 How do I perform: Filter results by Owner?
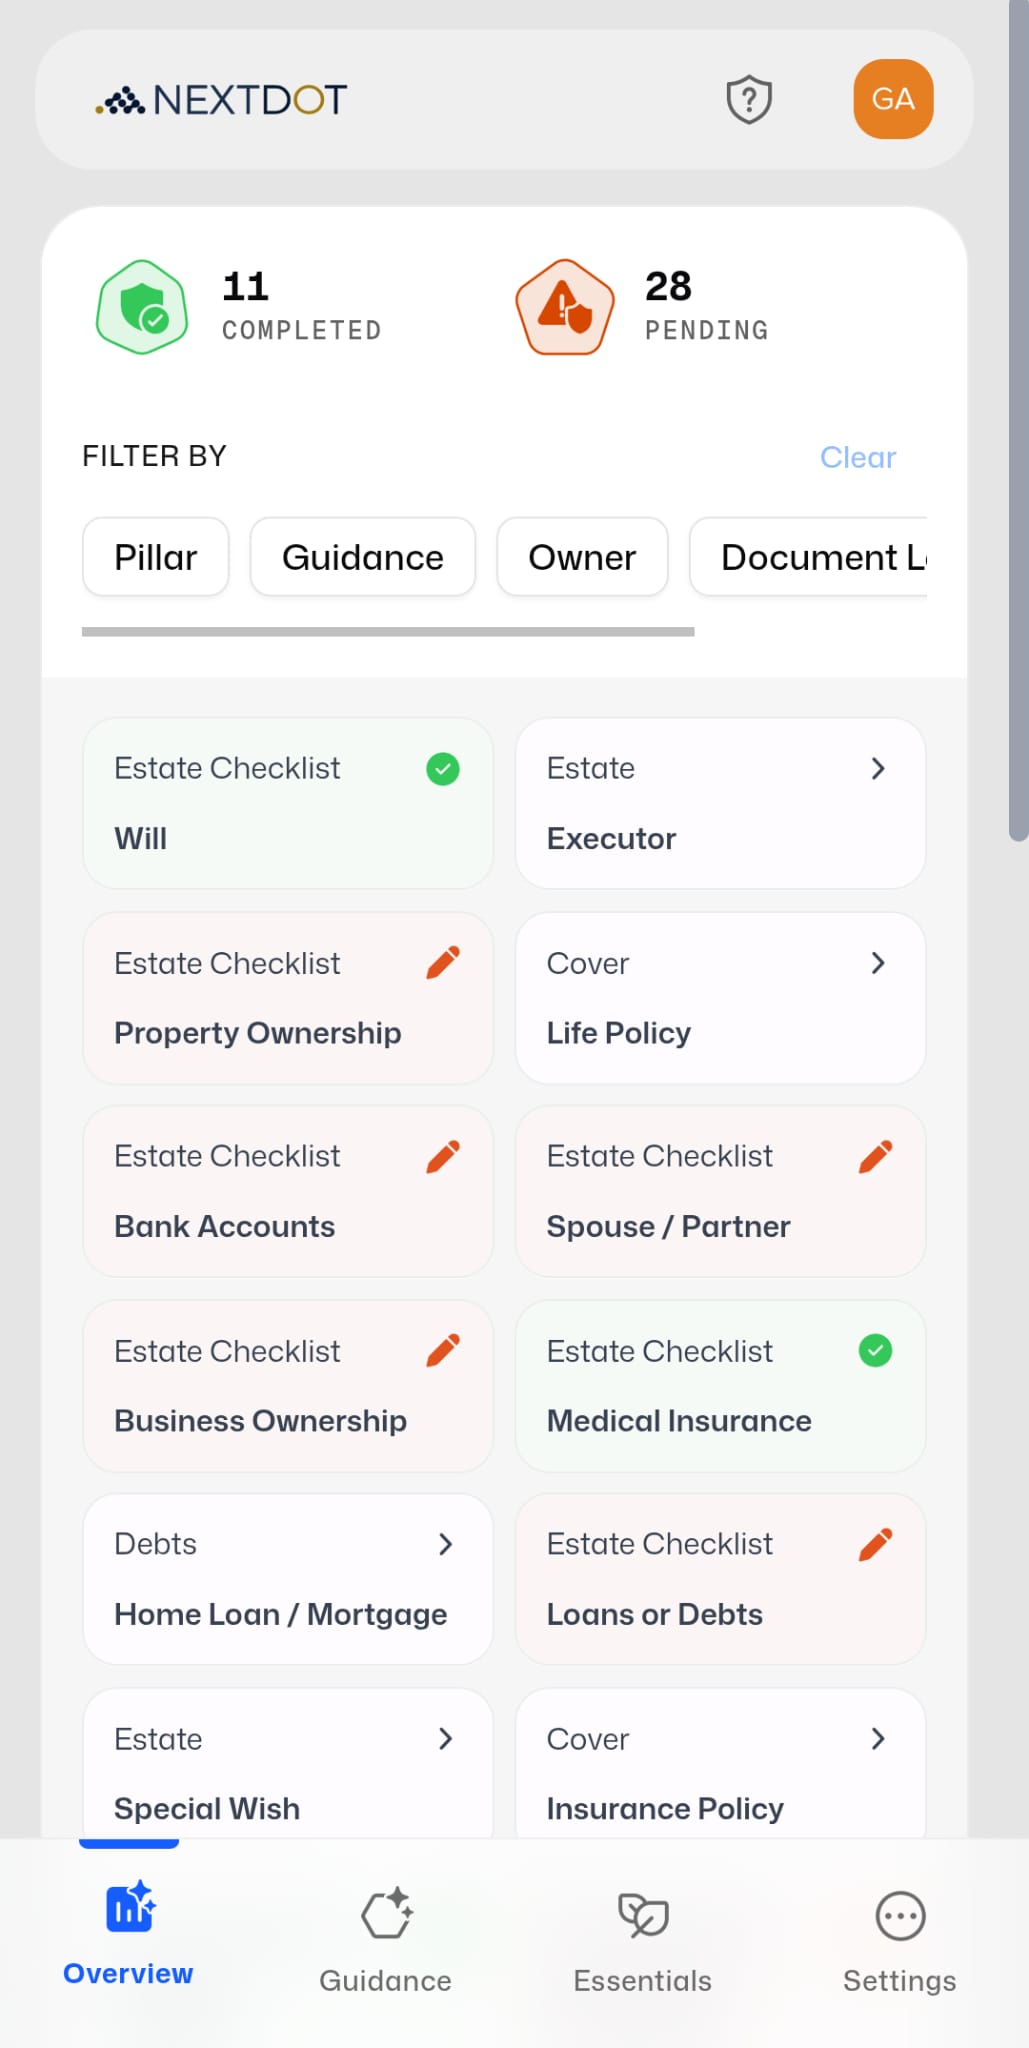(x=582, y=557)
